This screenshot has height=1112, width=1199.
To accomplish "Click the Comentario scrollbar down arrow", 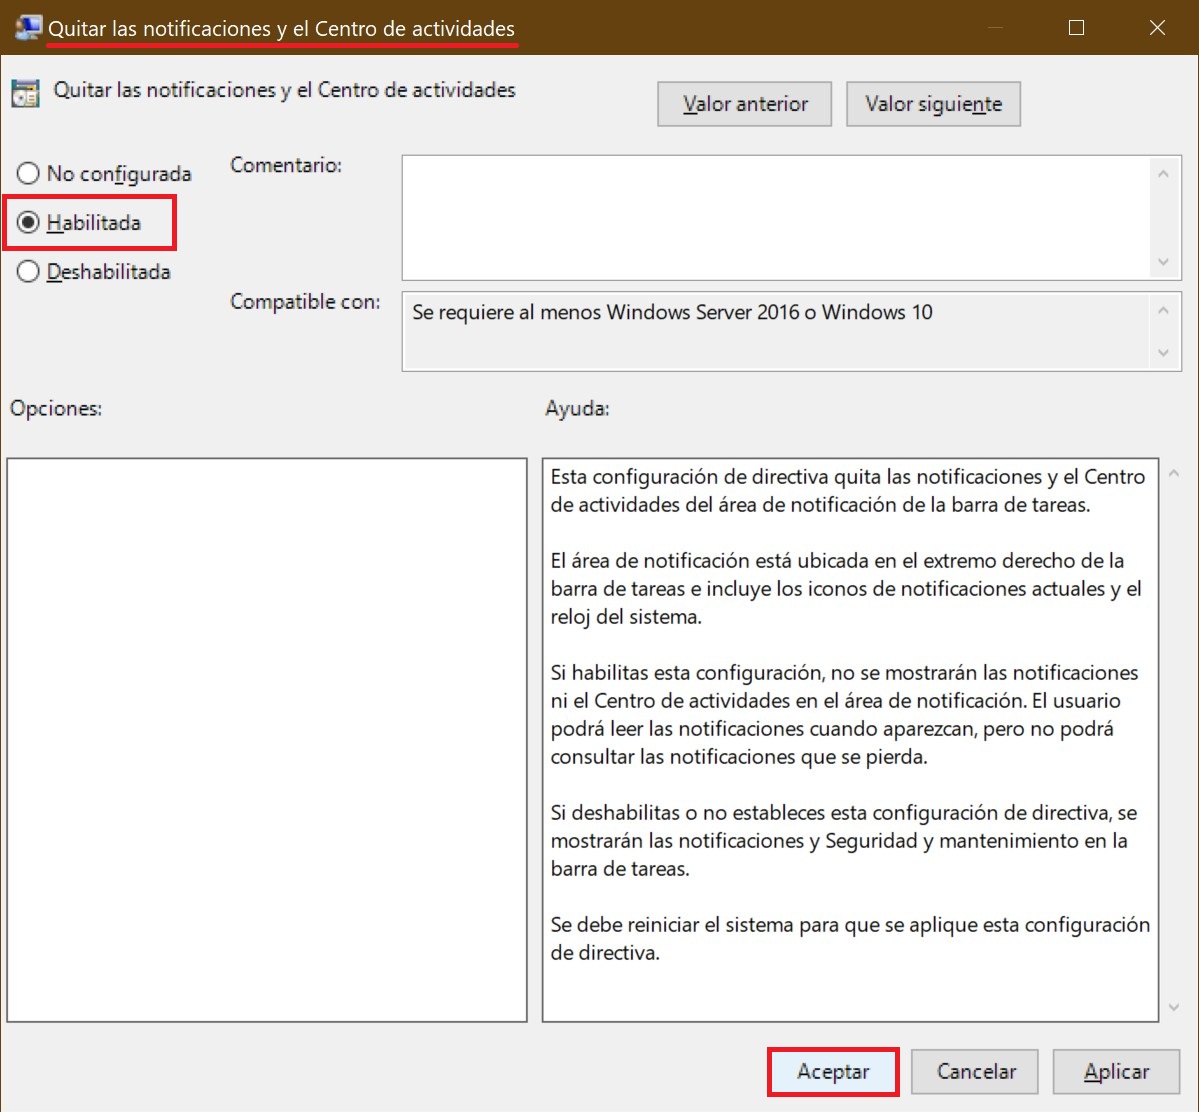I will [1163, 262].
